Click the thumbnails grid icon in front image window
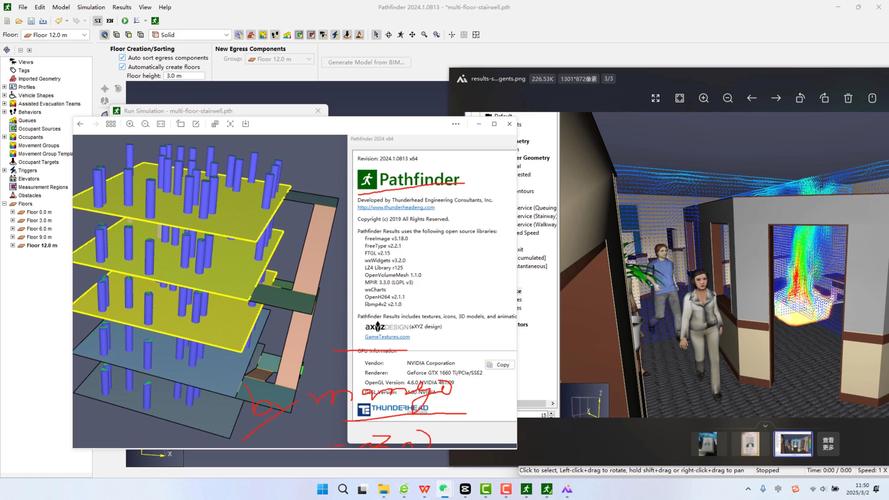Image resolution: width=889 pixels, height=500 pixels. pos(111,124)
